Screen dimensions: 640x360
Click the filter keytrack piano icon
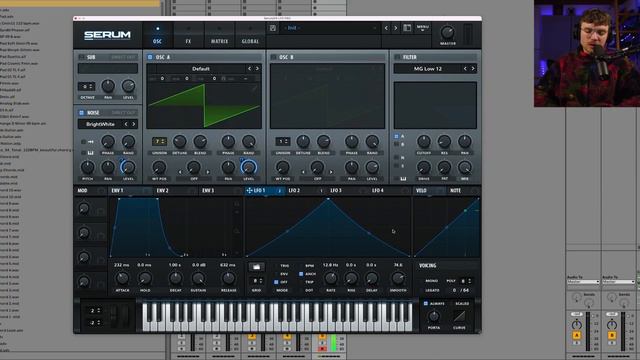[x=403, y=179]
